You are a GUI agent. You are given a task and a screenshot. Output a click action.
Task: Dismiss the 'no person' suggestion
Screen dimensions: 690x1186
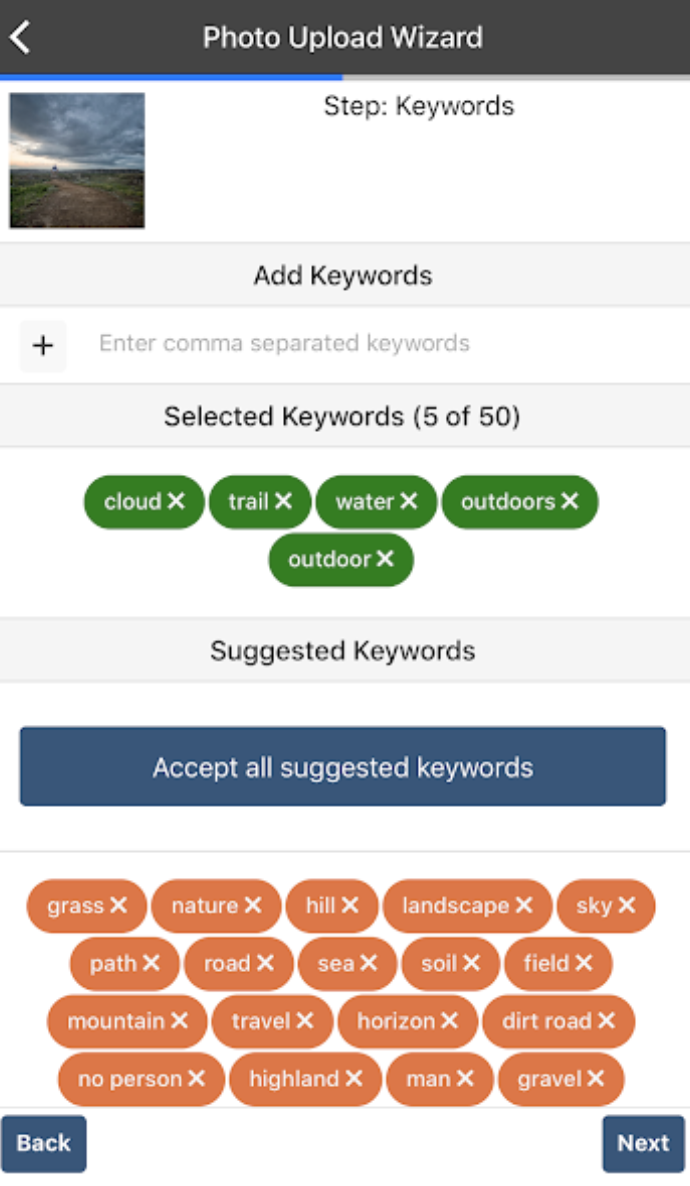coord(197,1079)
